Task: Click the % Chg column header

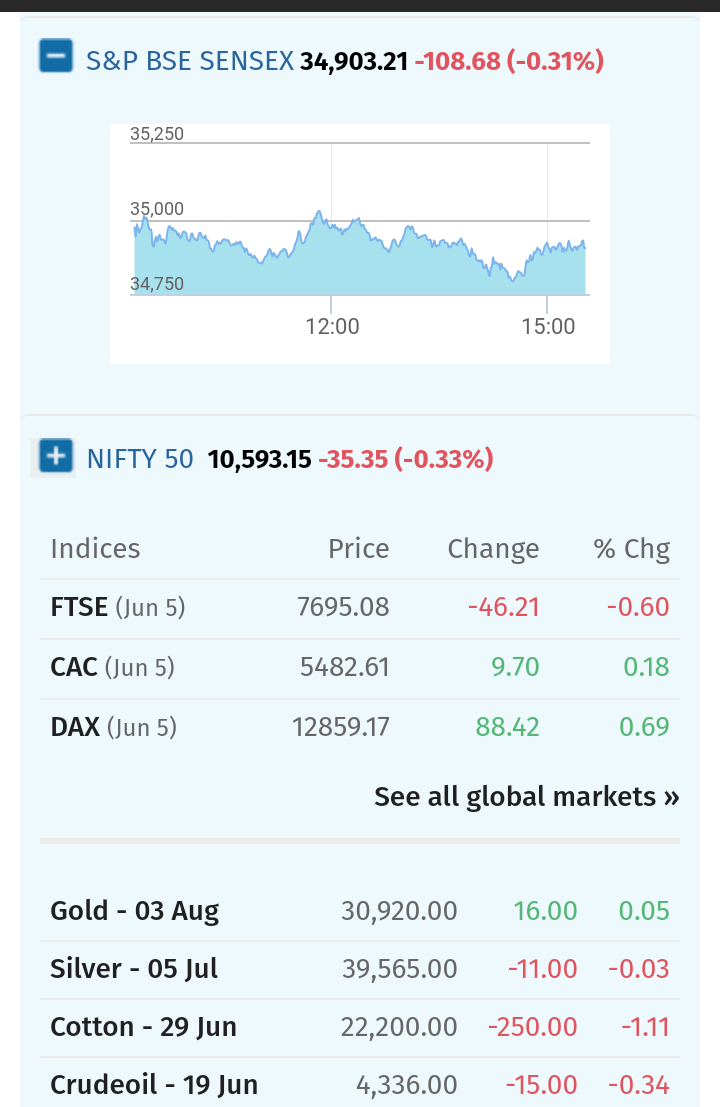Action: pos(632,549)
